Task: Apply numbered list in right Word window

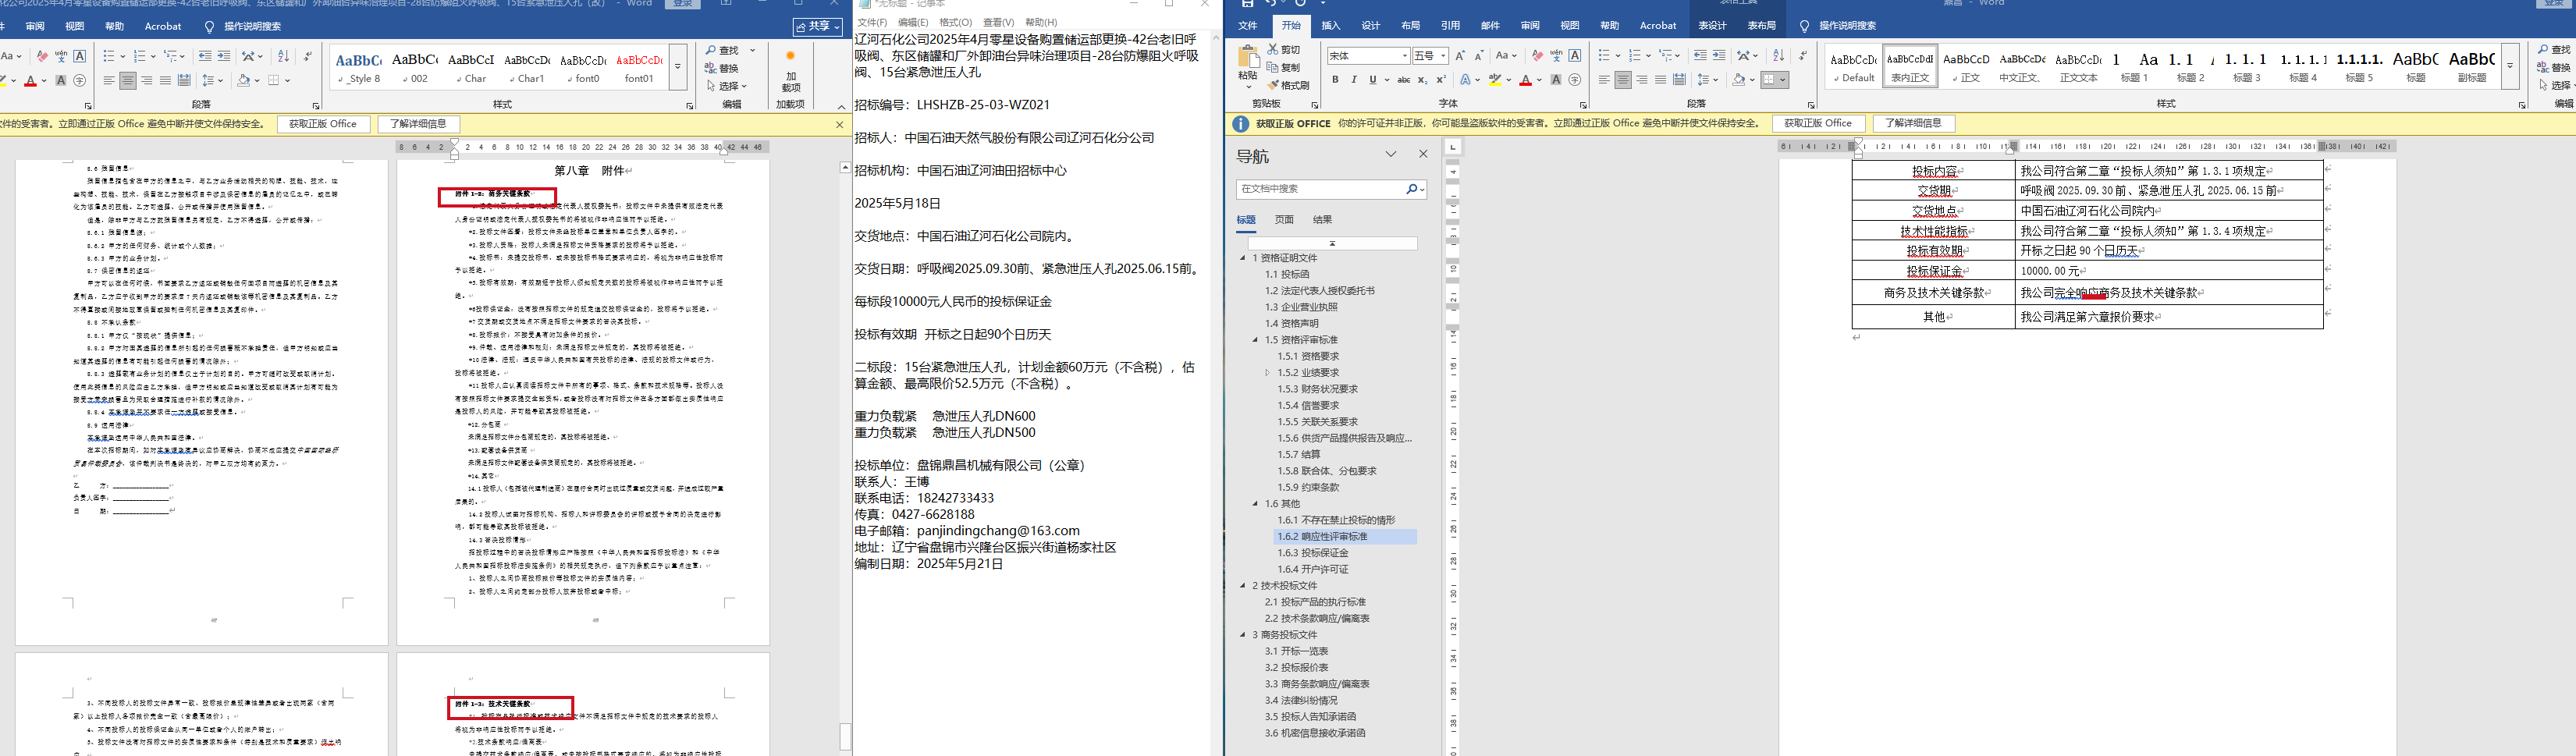Action: pos(1636,56)
